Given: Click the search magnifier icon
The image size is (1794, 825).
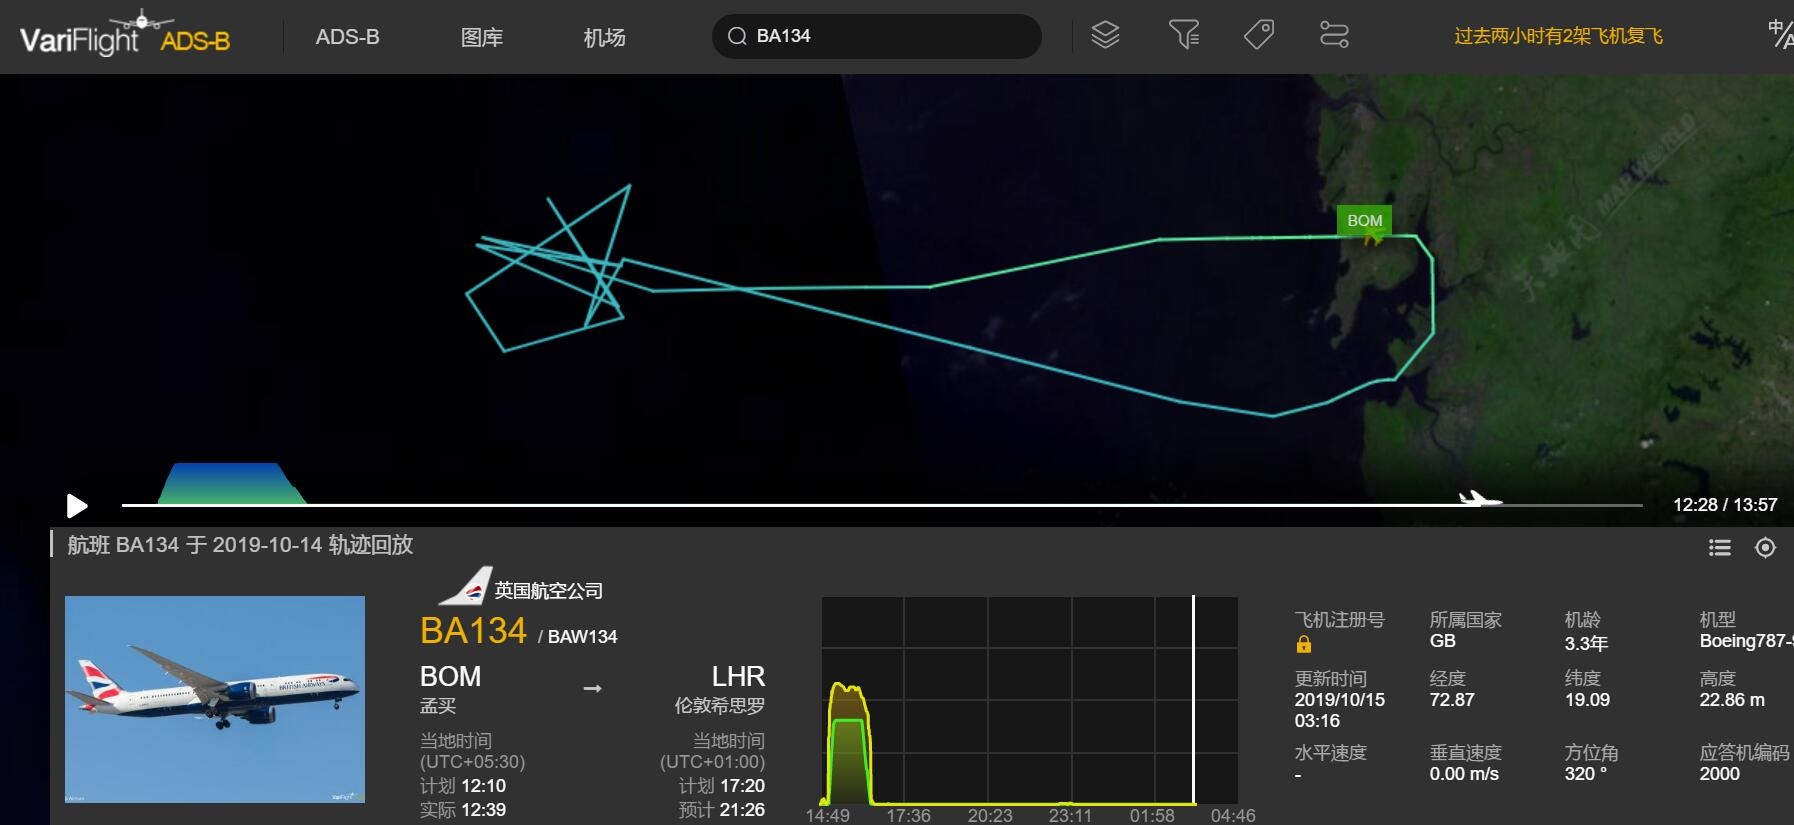Looking at the screenshot, I should point(737,37).
